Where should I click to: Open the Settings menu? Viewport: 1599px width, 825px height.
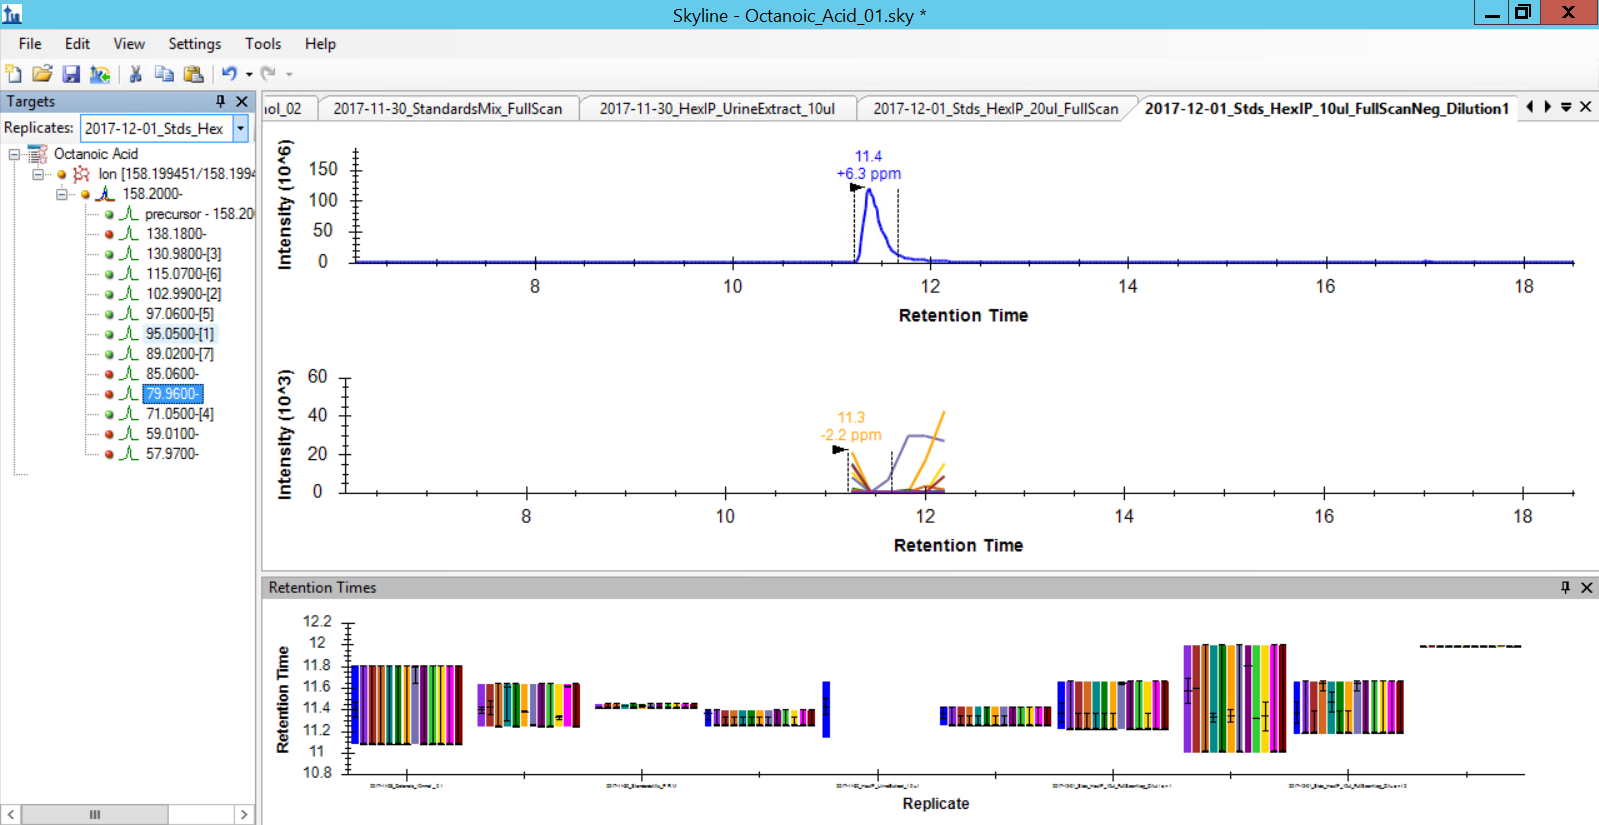point(194,44)
